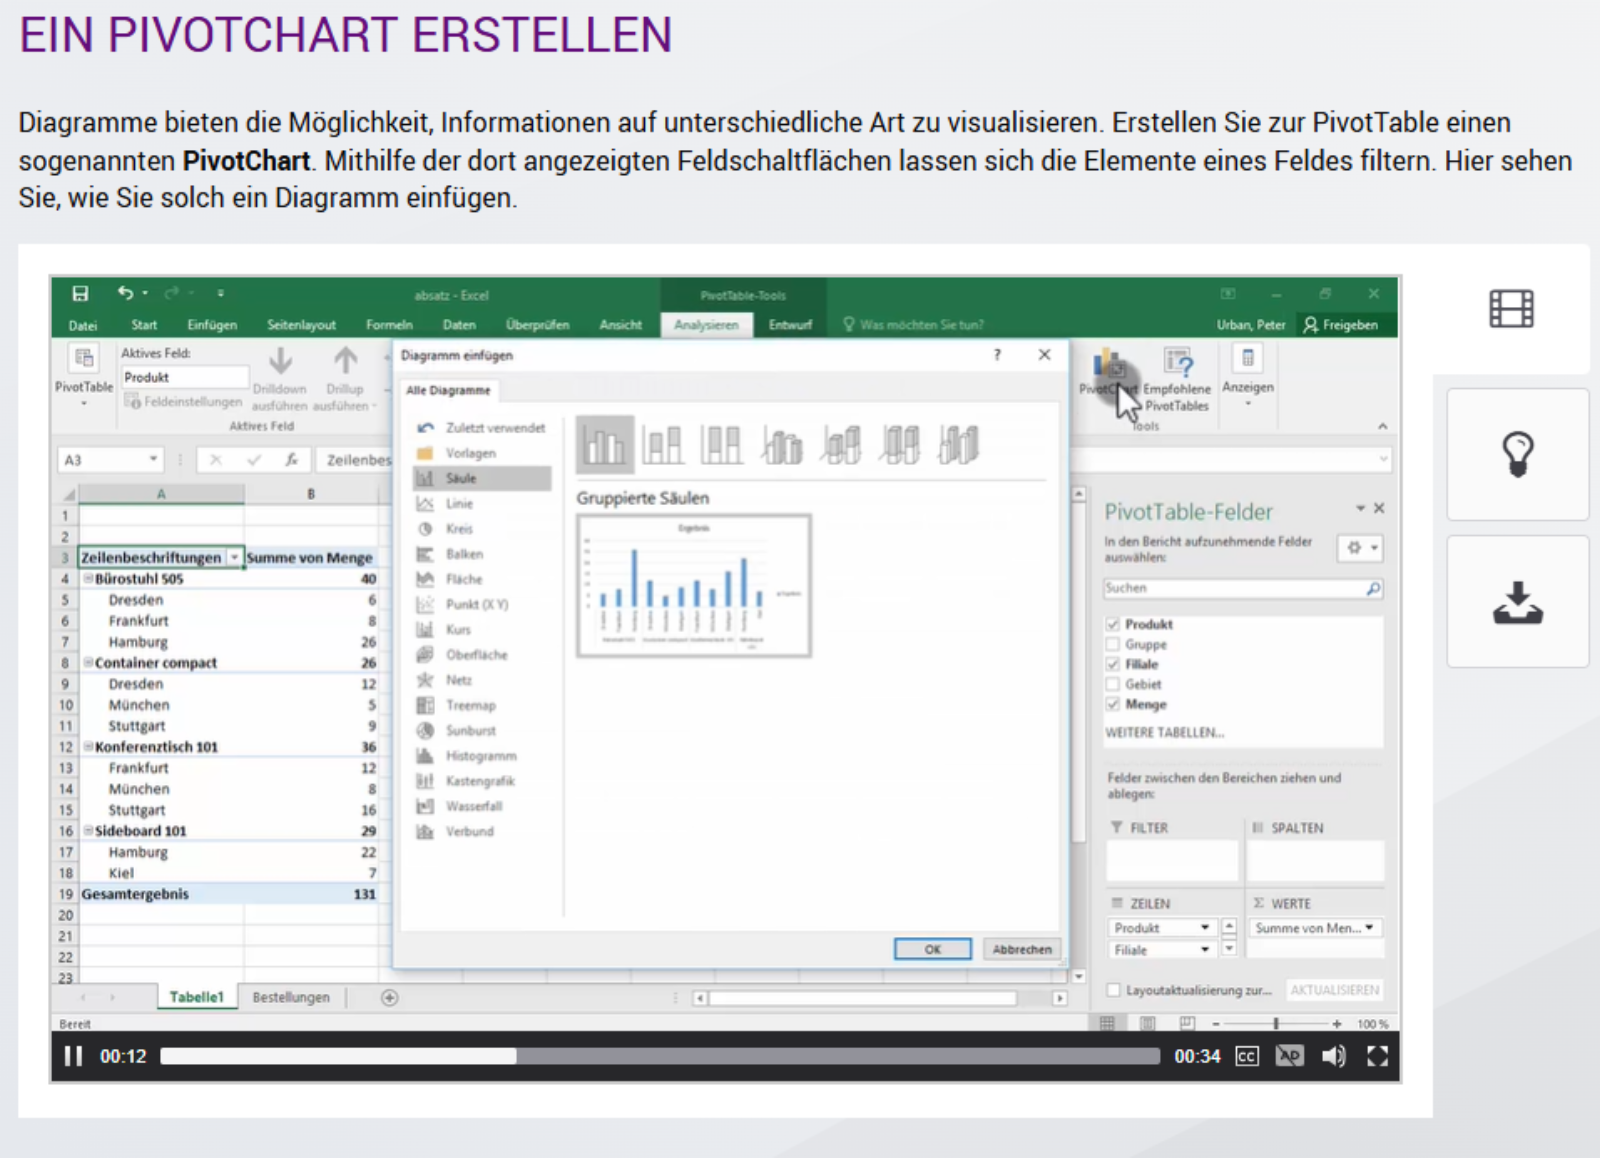Click Abbrechen to cancel dialog
The width and height of the screenshot is (1600, 1158).
click(x=1021, y=949)
